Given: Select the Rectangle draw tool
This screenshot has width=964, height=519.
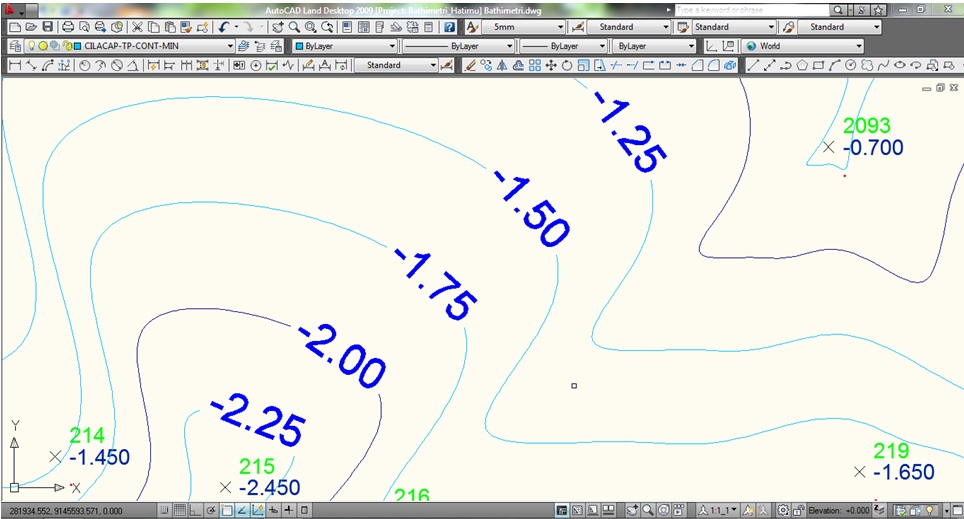Looking at the screenshot, I should [x=818, y=65].
